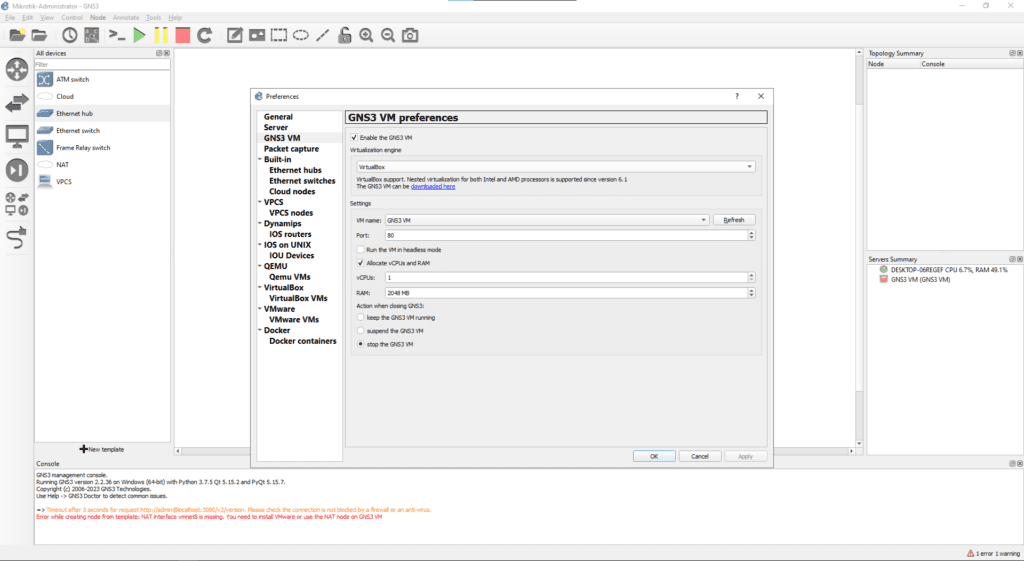Stop all nodes with red square icon
This screenshot has height=561, width=1024.
183,35
